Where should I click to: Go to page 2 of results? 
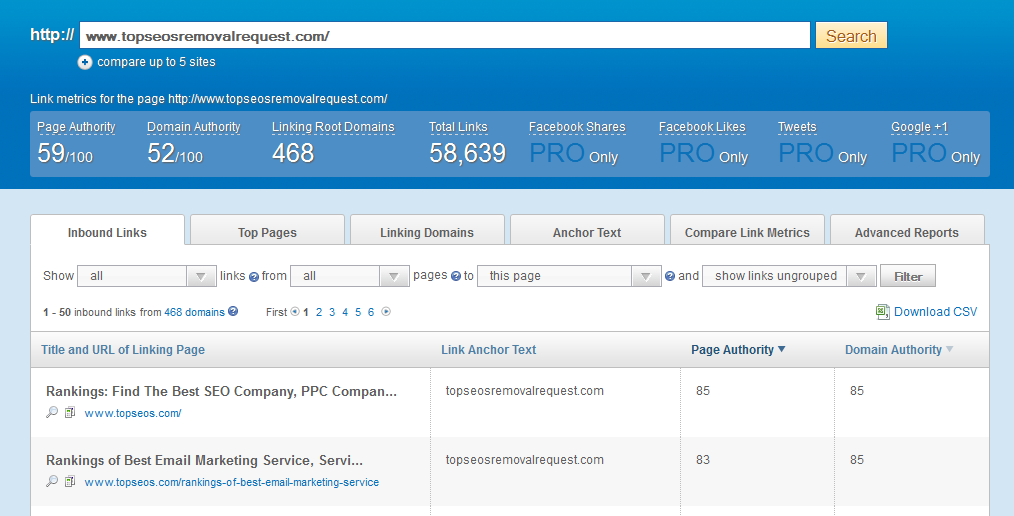(x=319, y=312)
